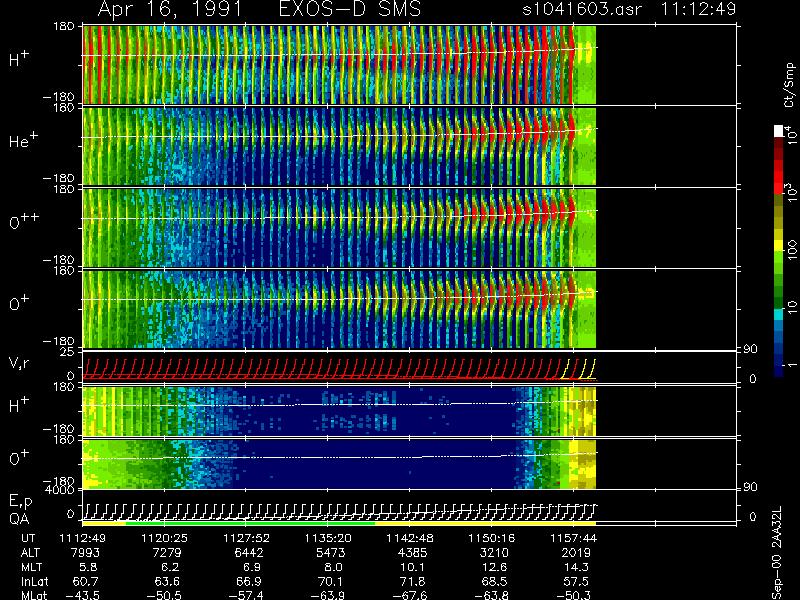Select InLat value '63.6'
Screen dimensions: 800x600
point(167,582)
